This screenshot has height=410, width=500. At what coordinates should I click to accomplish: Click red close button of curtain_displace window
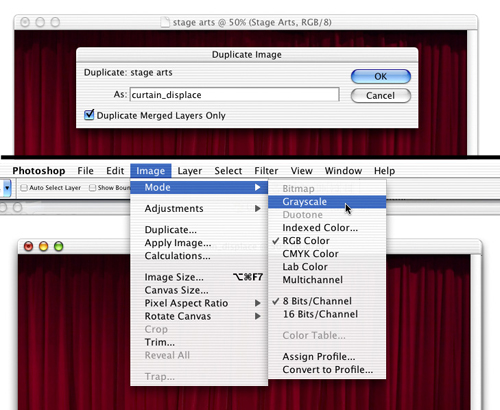(x=29, y=246)
